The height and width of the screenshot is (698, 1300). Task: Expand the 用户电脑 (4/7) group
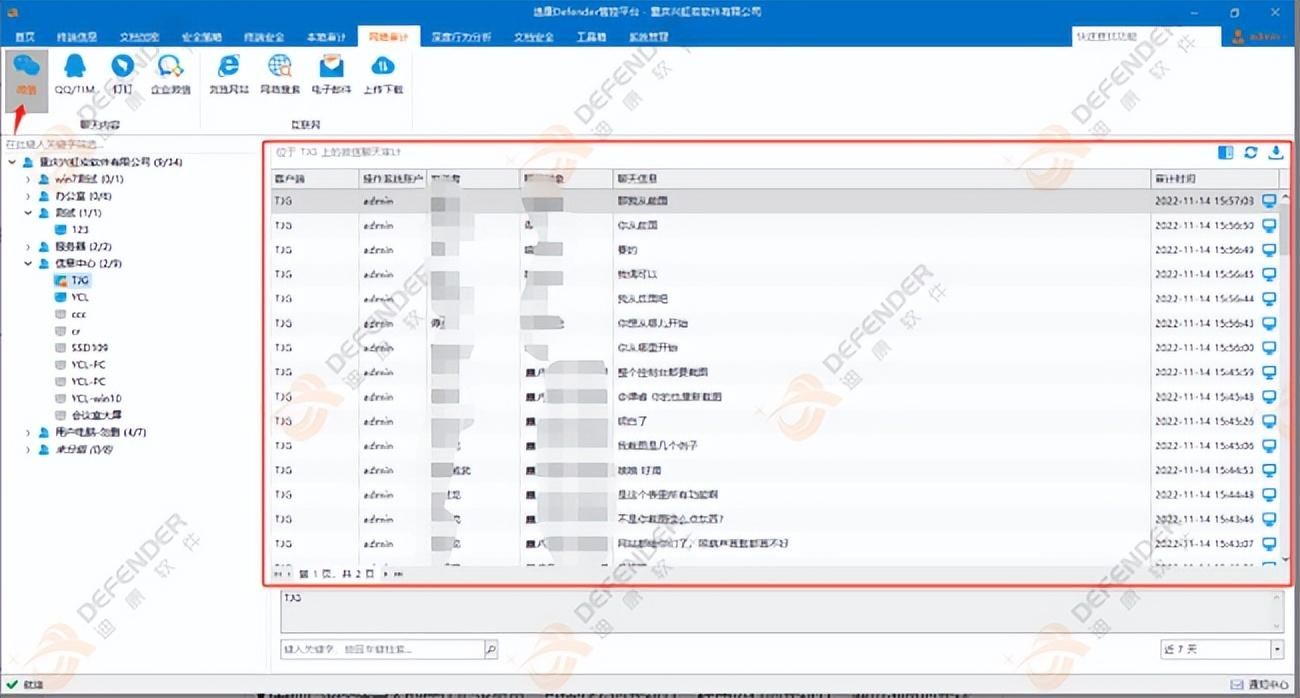point(29,433)
